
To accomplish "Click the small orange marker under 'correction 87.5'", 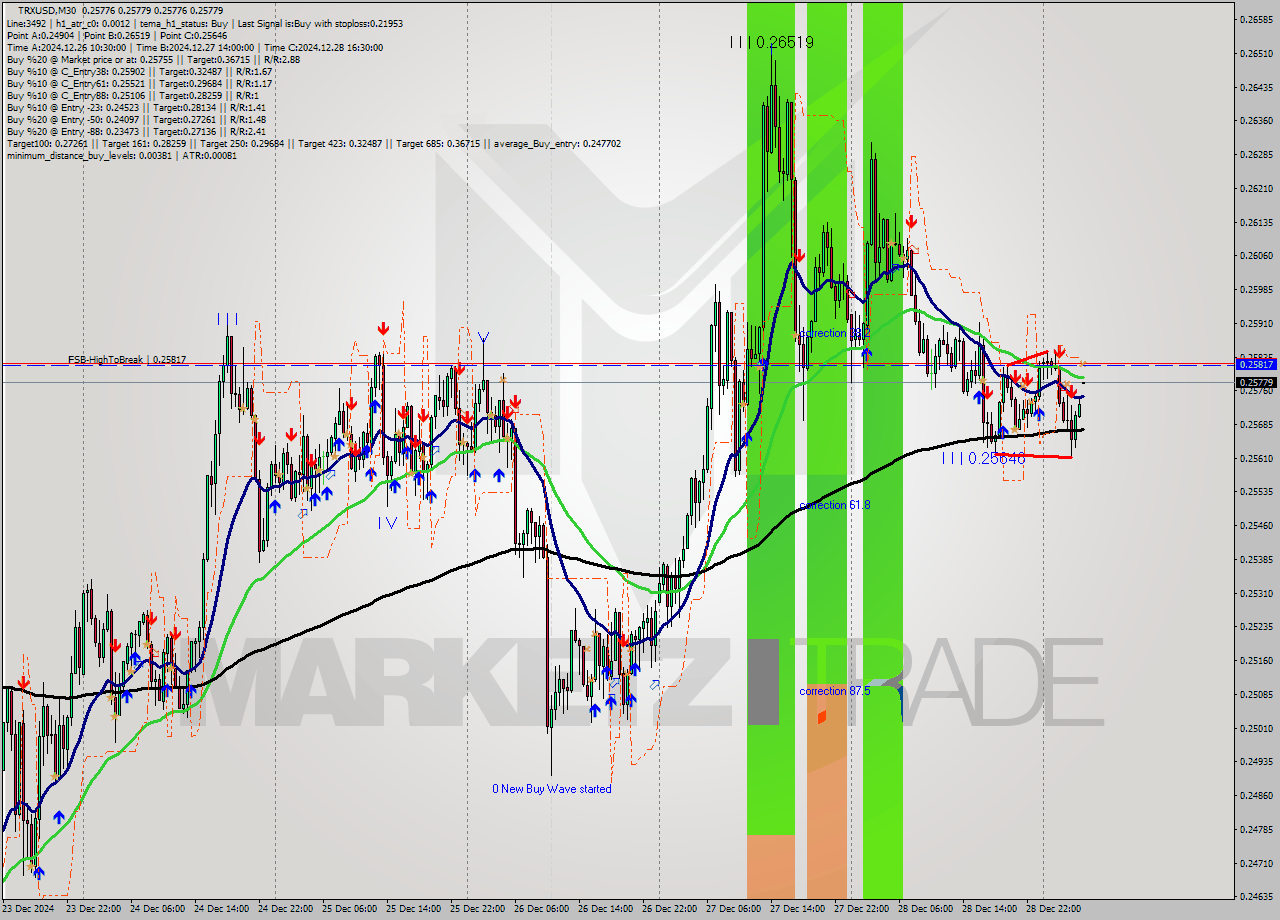I will pos(821,717).
